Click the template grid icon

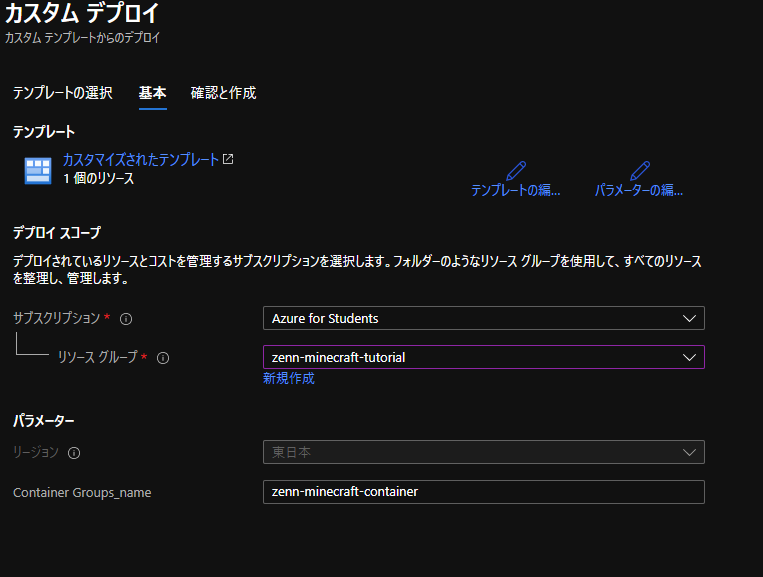[x=38, y=171]
